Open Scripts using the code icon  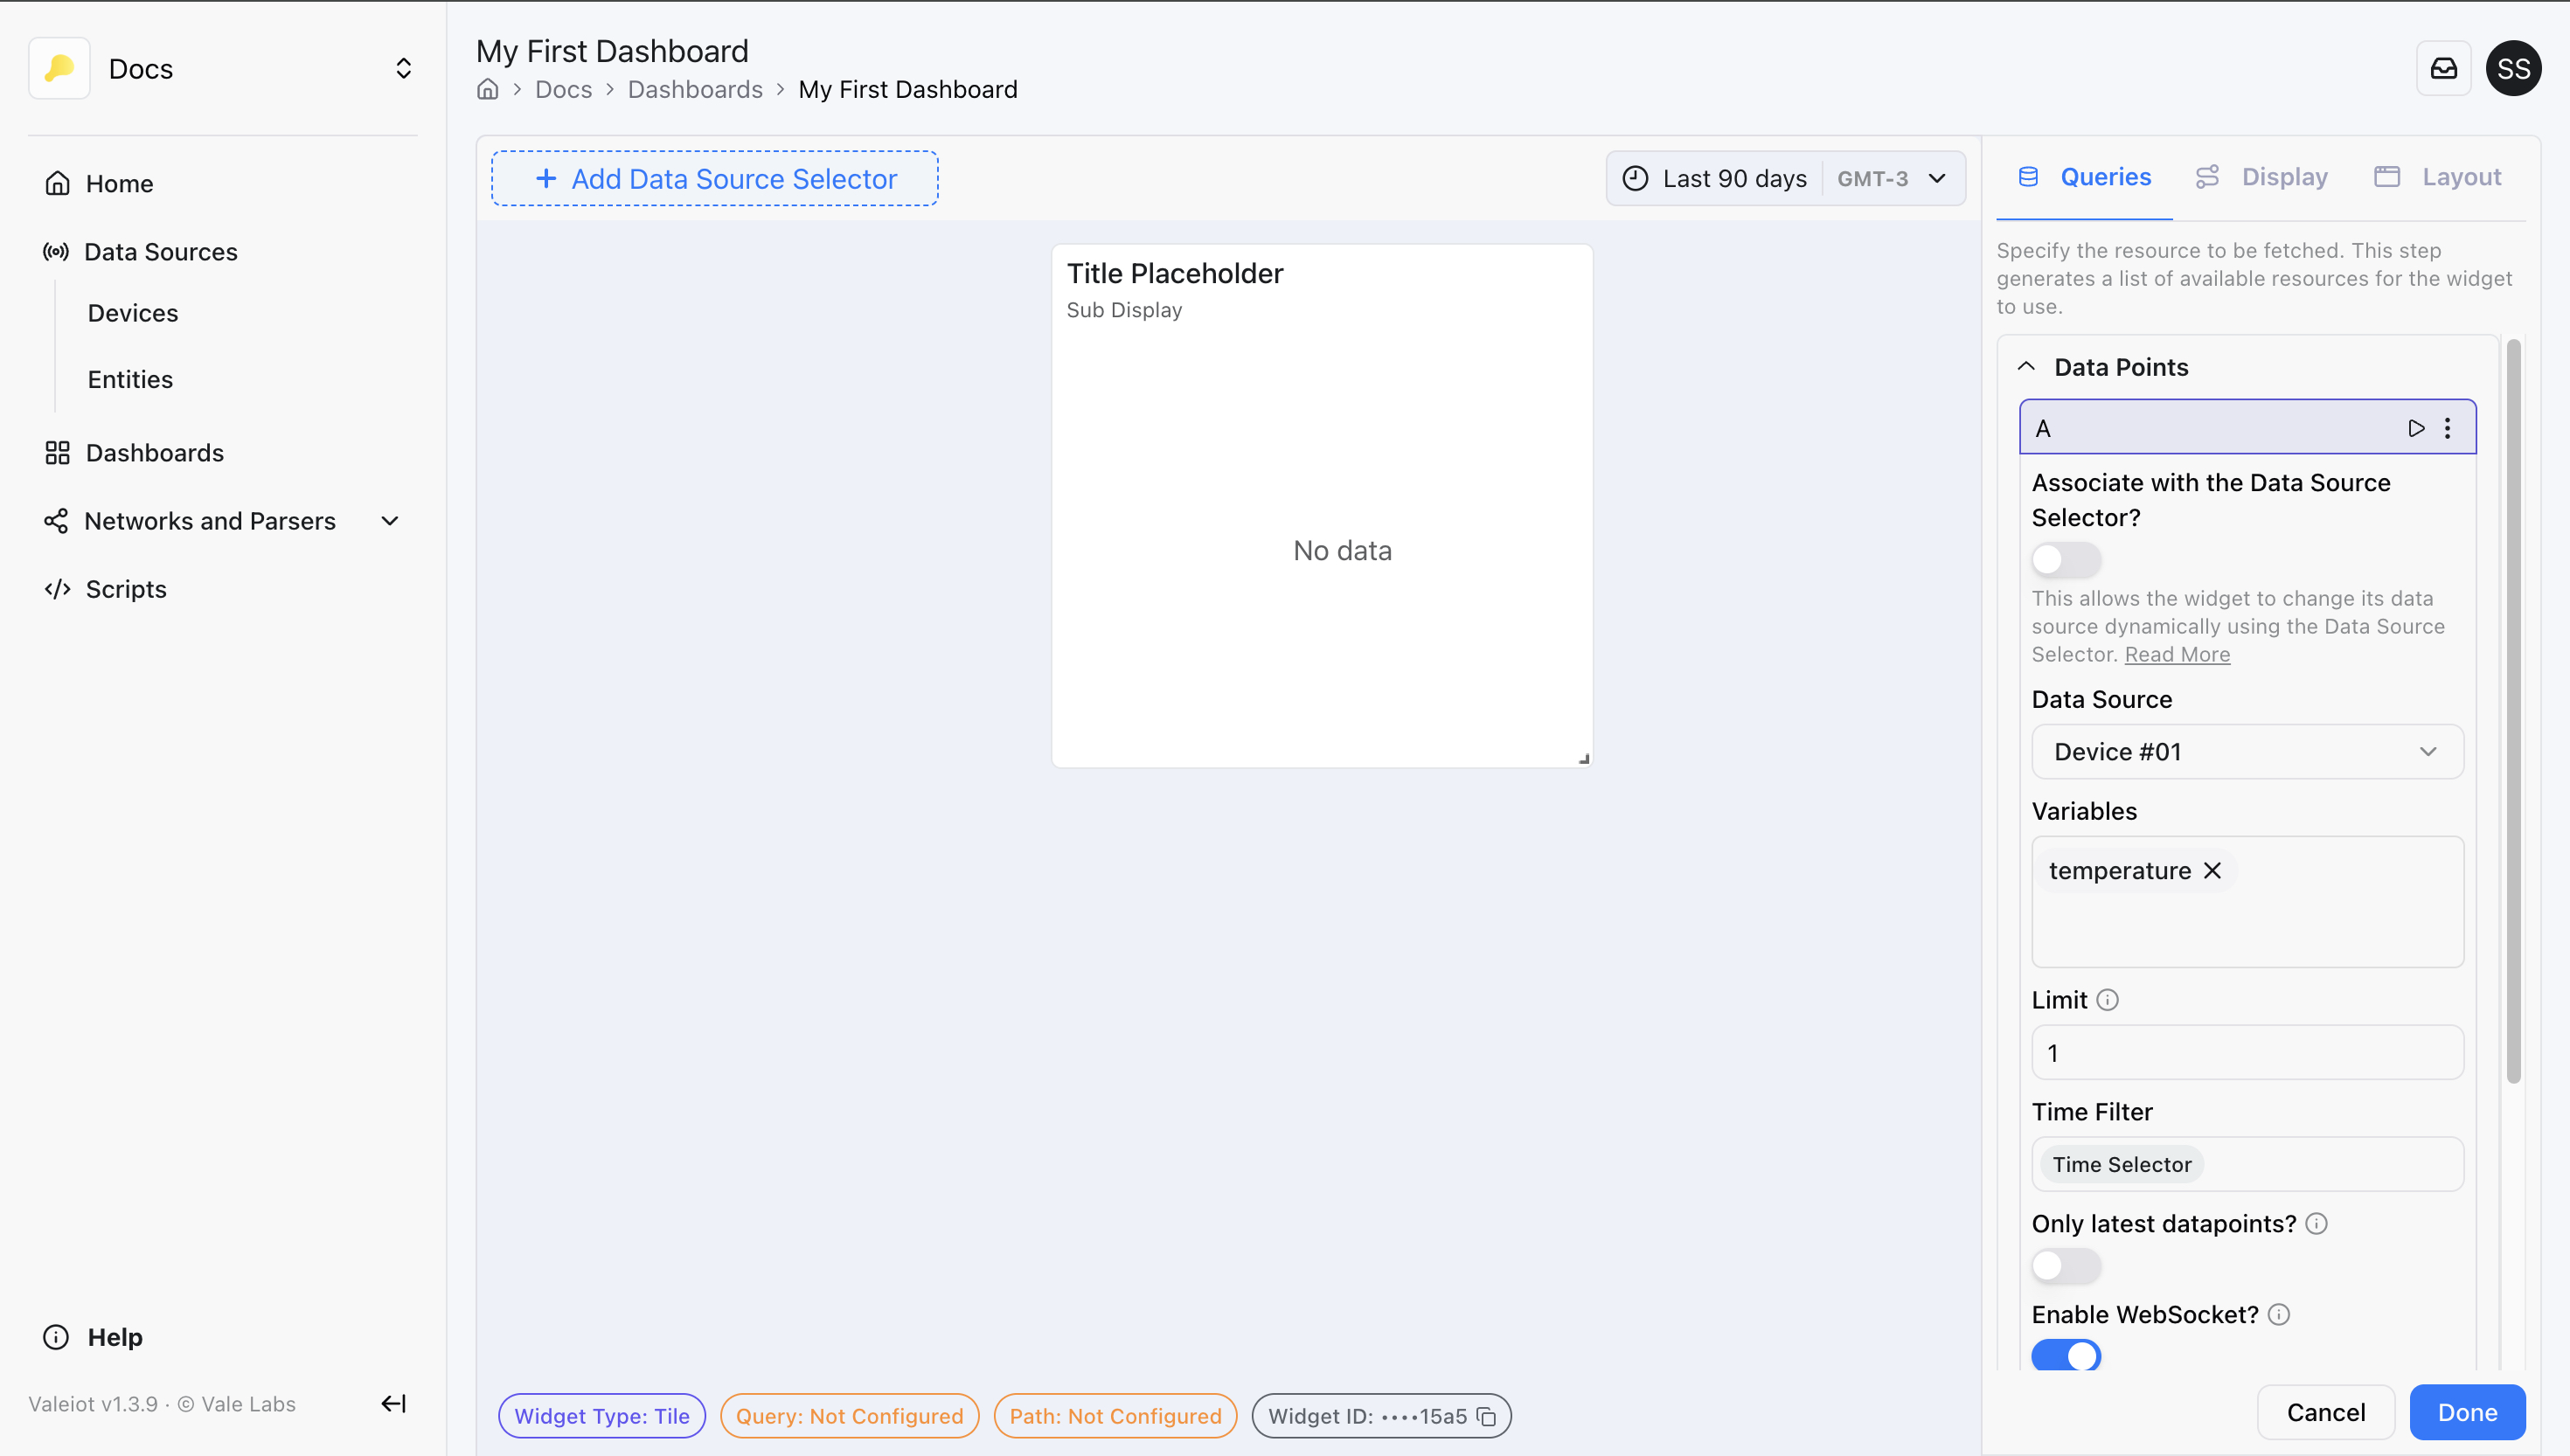coord(56,588)
